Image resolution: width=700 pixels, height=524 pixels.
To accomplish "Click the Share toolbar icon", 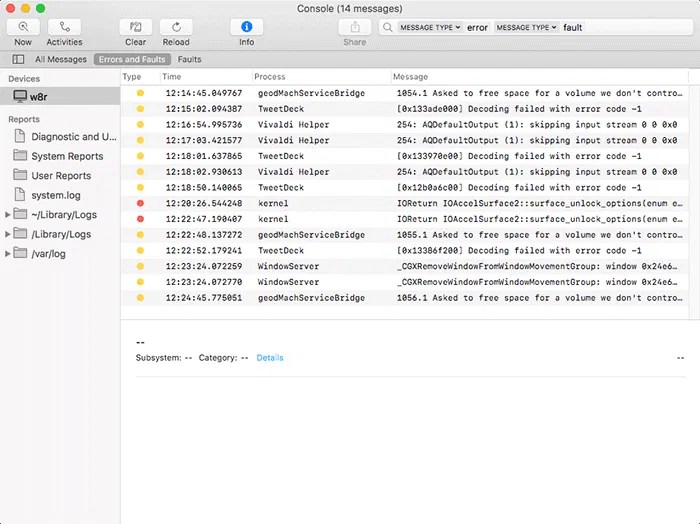I will (x=354, y=27).
